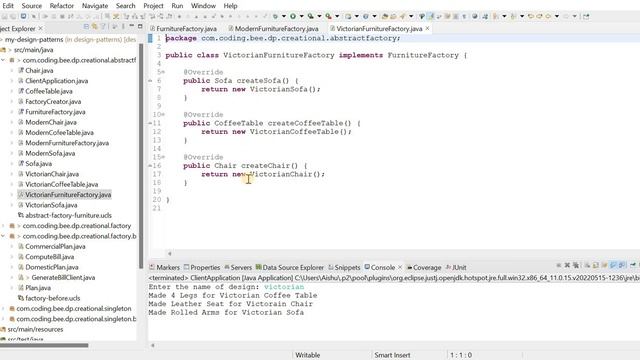
Task: Click the Terminate icon in Console toolbar
Action: (x=559, y=265)
